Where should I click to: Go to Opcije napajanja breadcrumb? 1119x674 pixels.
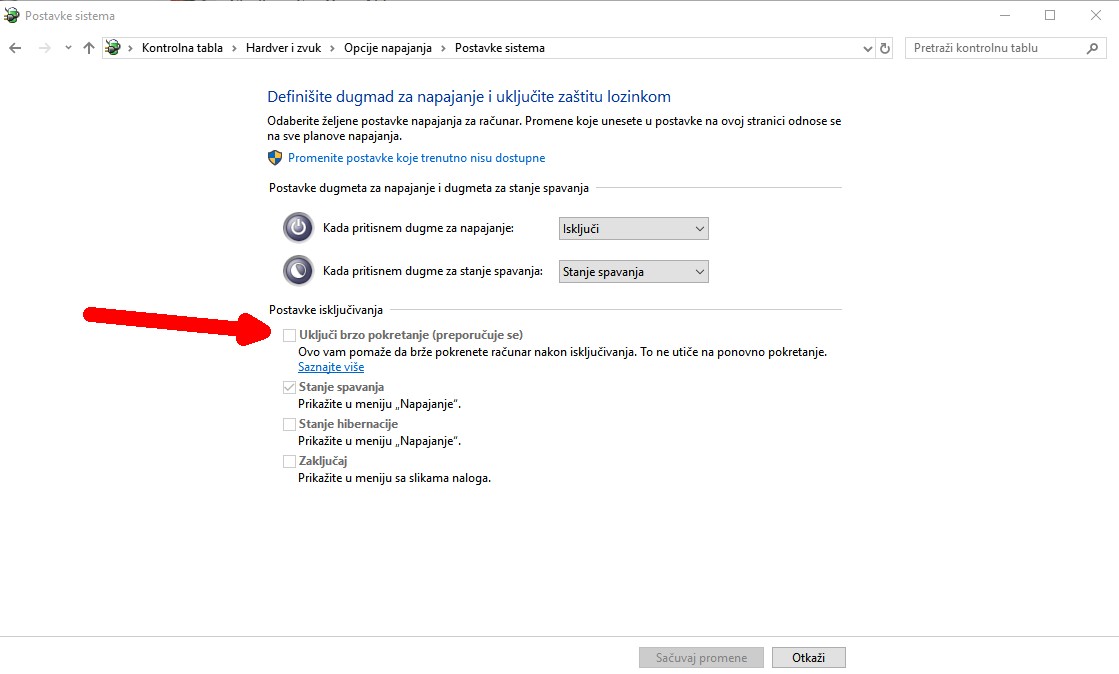pyautogui.click(x=393, y=48)
